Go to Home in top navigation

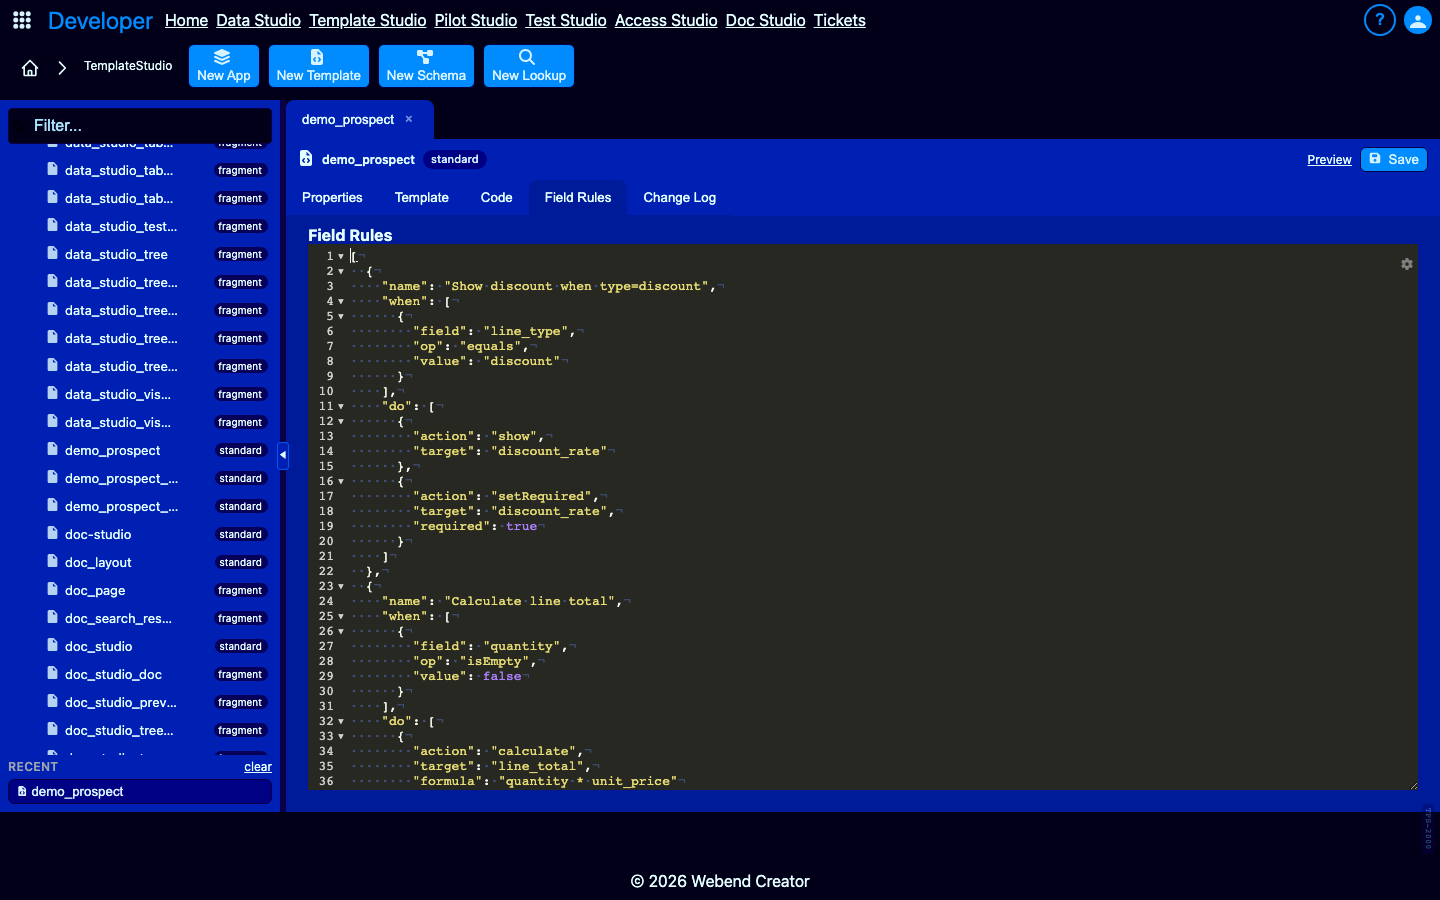coord(186,20)
